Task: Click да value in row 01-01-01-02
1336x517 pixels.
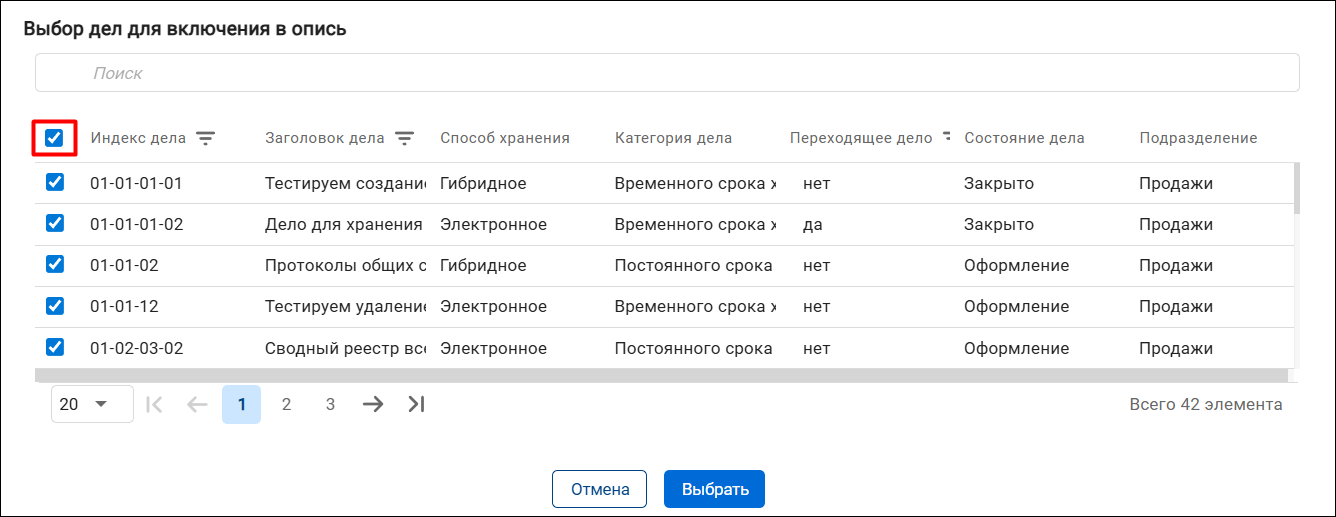Action: click(x=813, y=224)
